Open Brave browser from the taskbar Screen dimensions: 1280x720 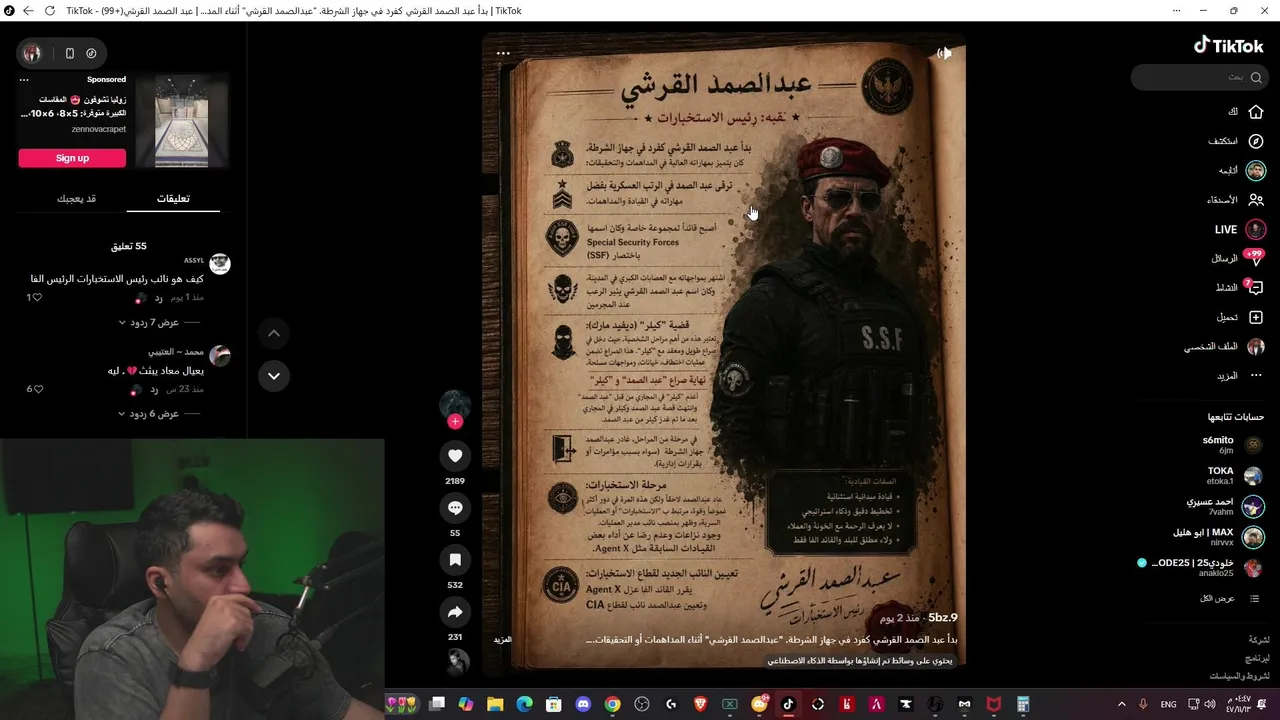(700, 704)
